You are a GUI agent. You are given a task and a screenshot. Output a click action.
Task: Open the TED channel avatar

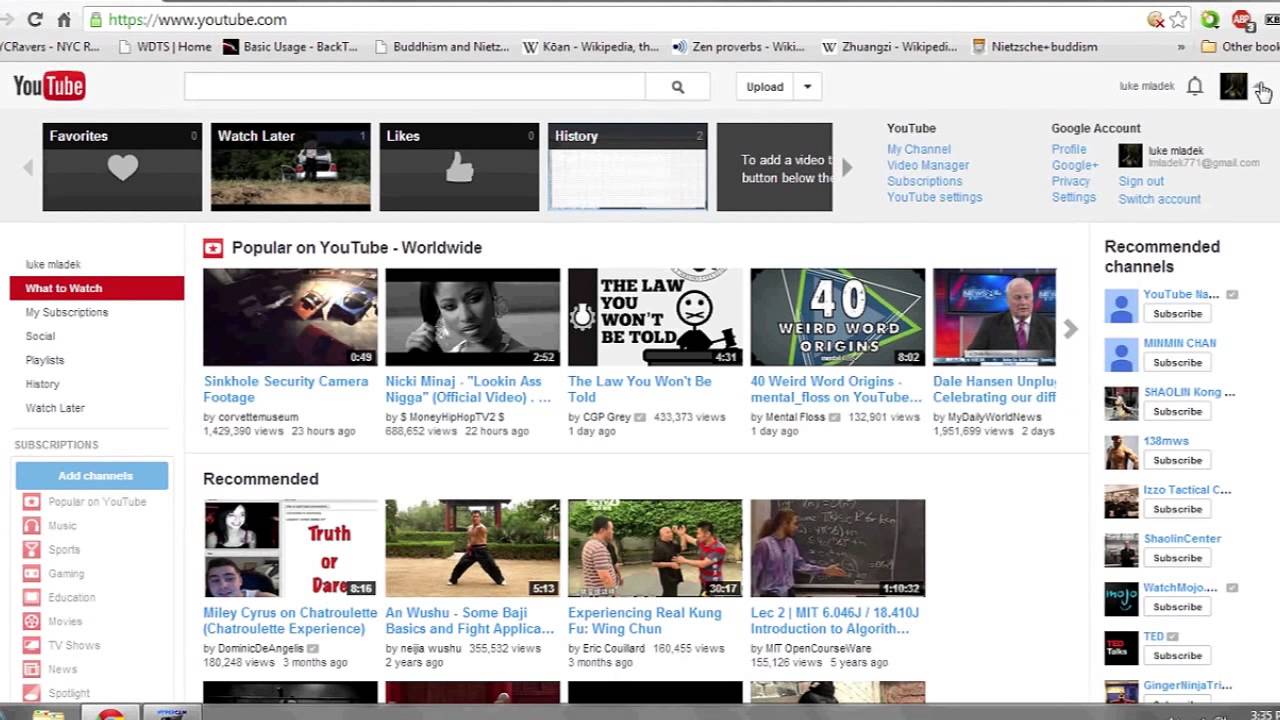pyautogui.click(x=1121, y=648)
